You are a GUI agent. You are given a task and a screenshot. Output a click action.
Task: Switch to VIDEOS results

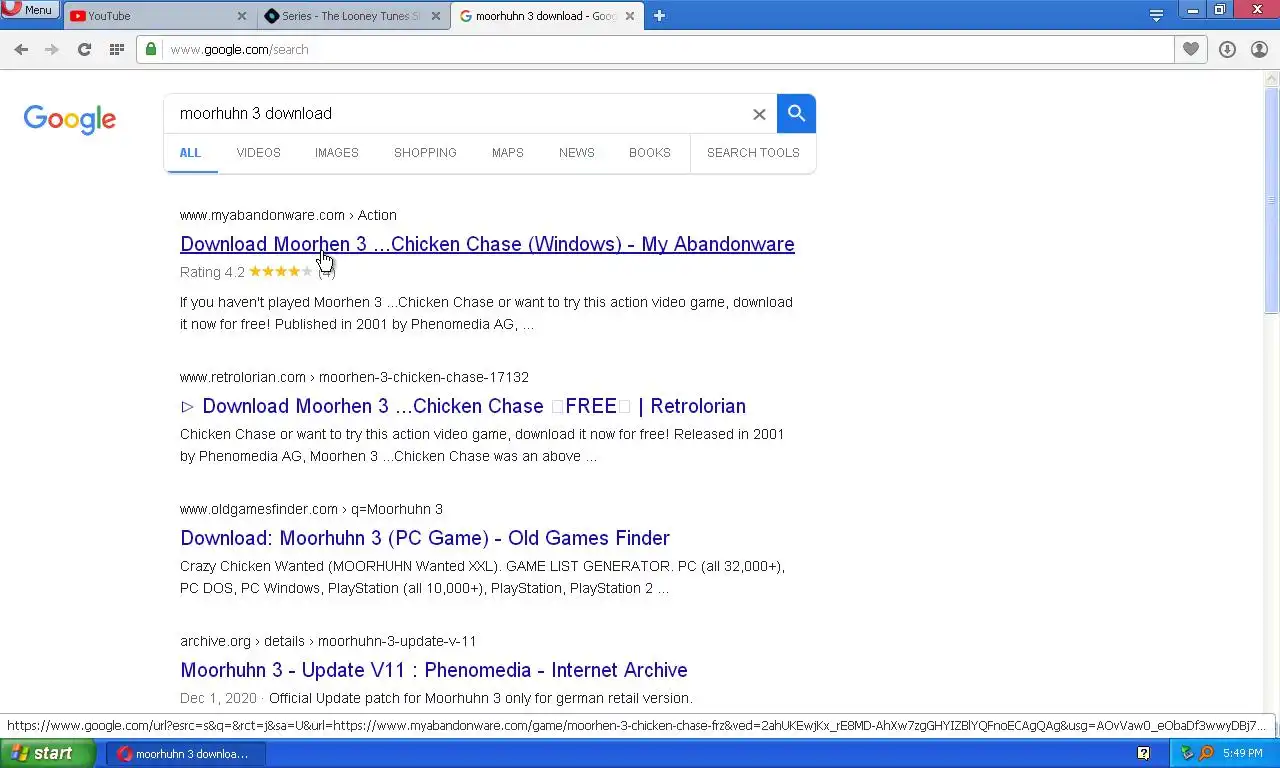coord(258,153)
